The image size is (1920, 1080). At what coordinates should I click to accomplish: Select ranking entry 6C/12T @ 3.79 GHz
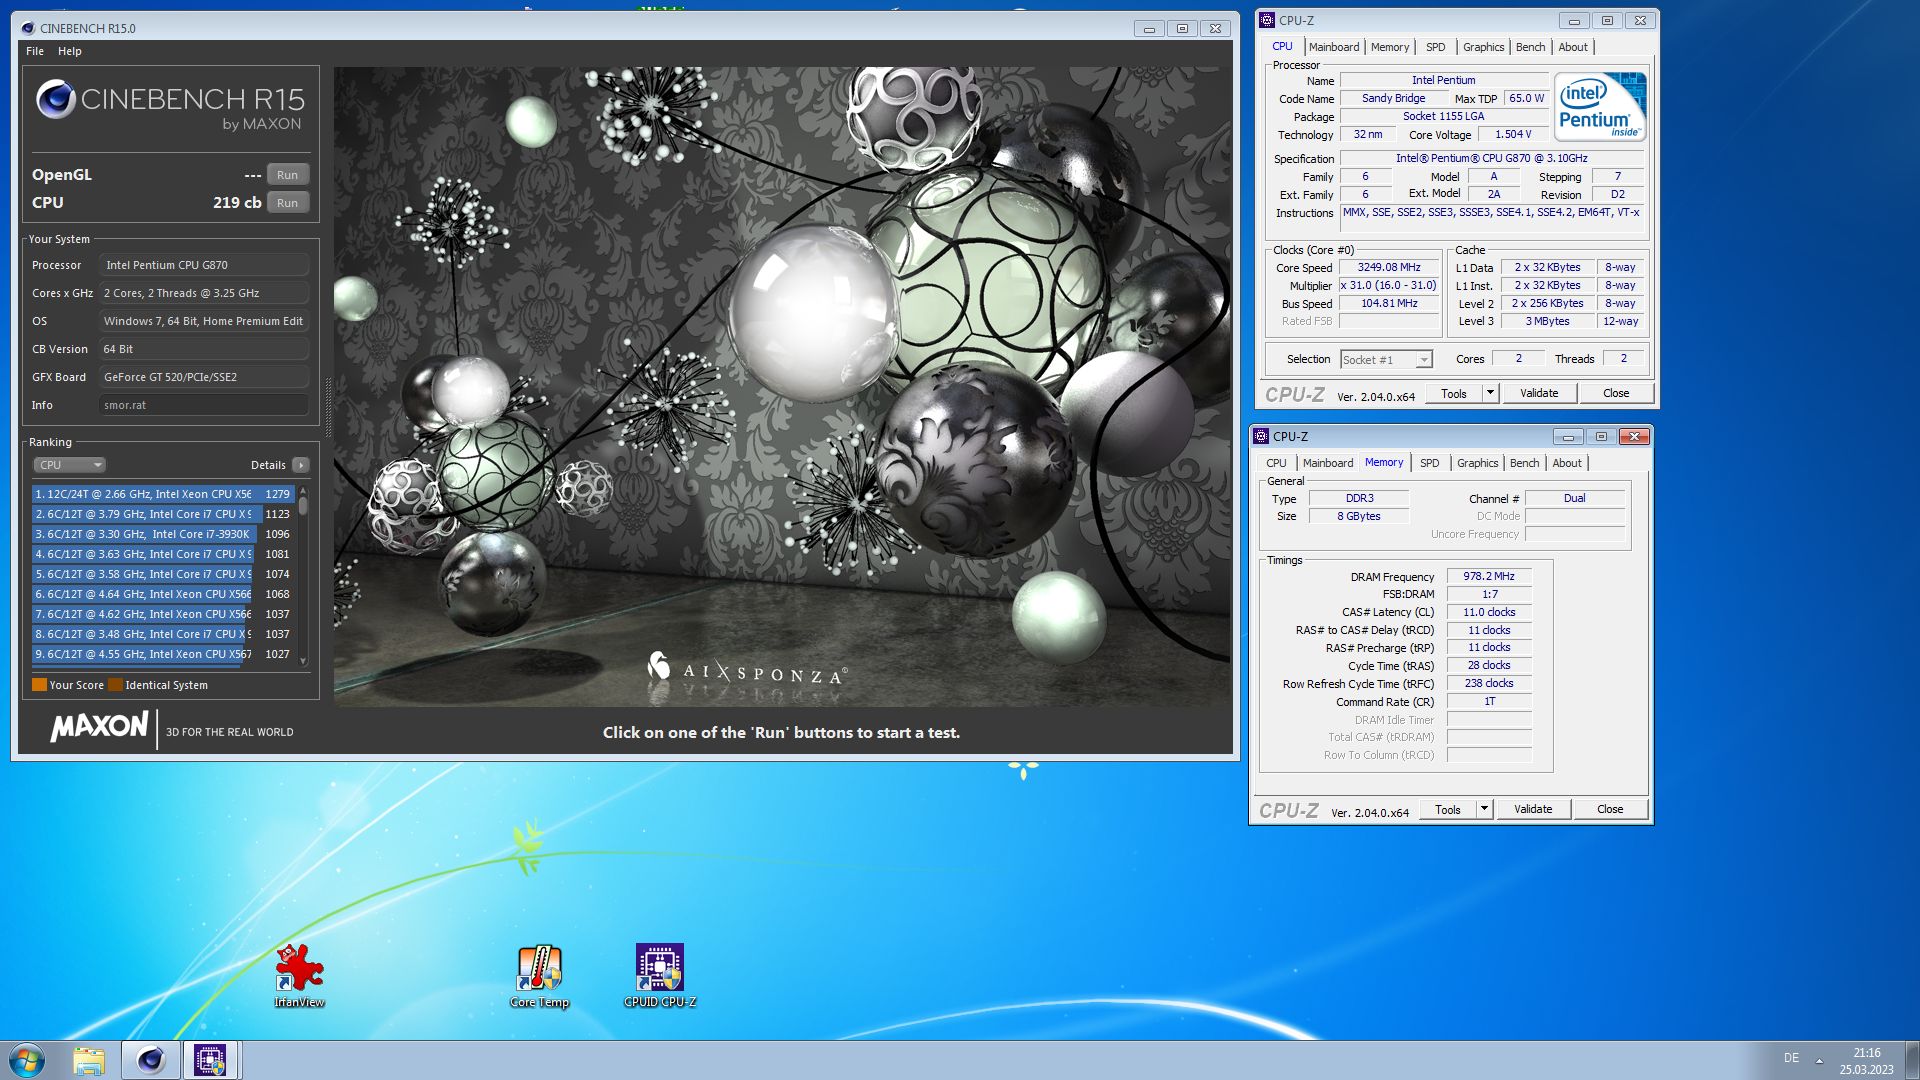pyautogui.click(x=162, y=514)
